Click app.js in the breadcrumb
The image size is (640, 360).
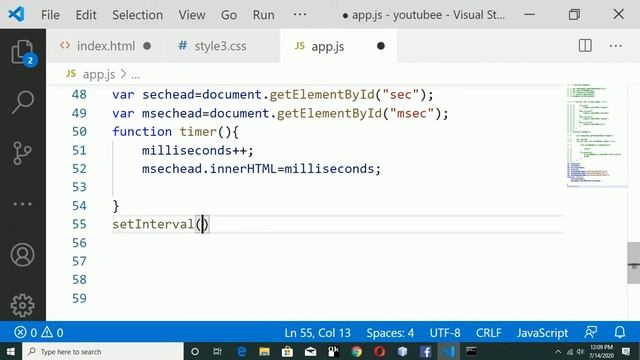[99, 75]
